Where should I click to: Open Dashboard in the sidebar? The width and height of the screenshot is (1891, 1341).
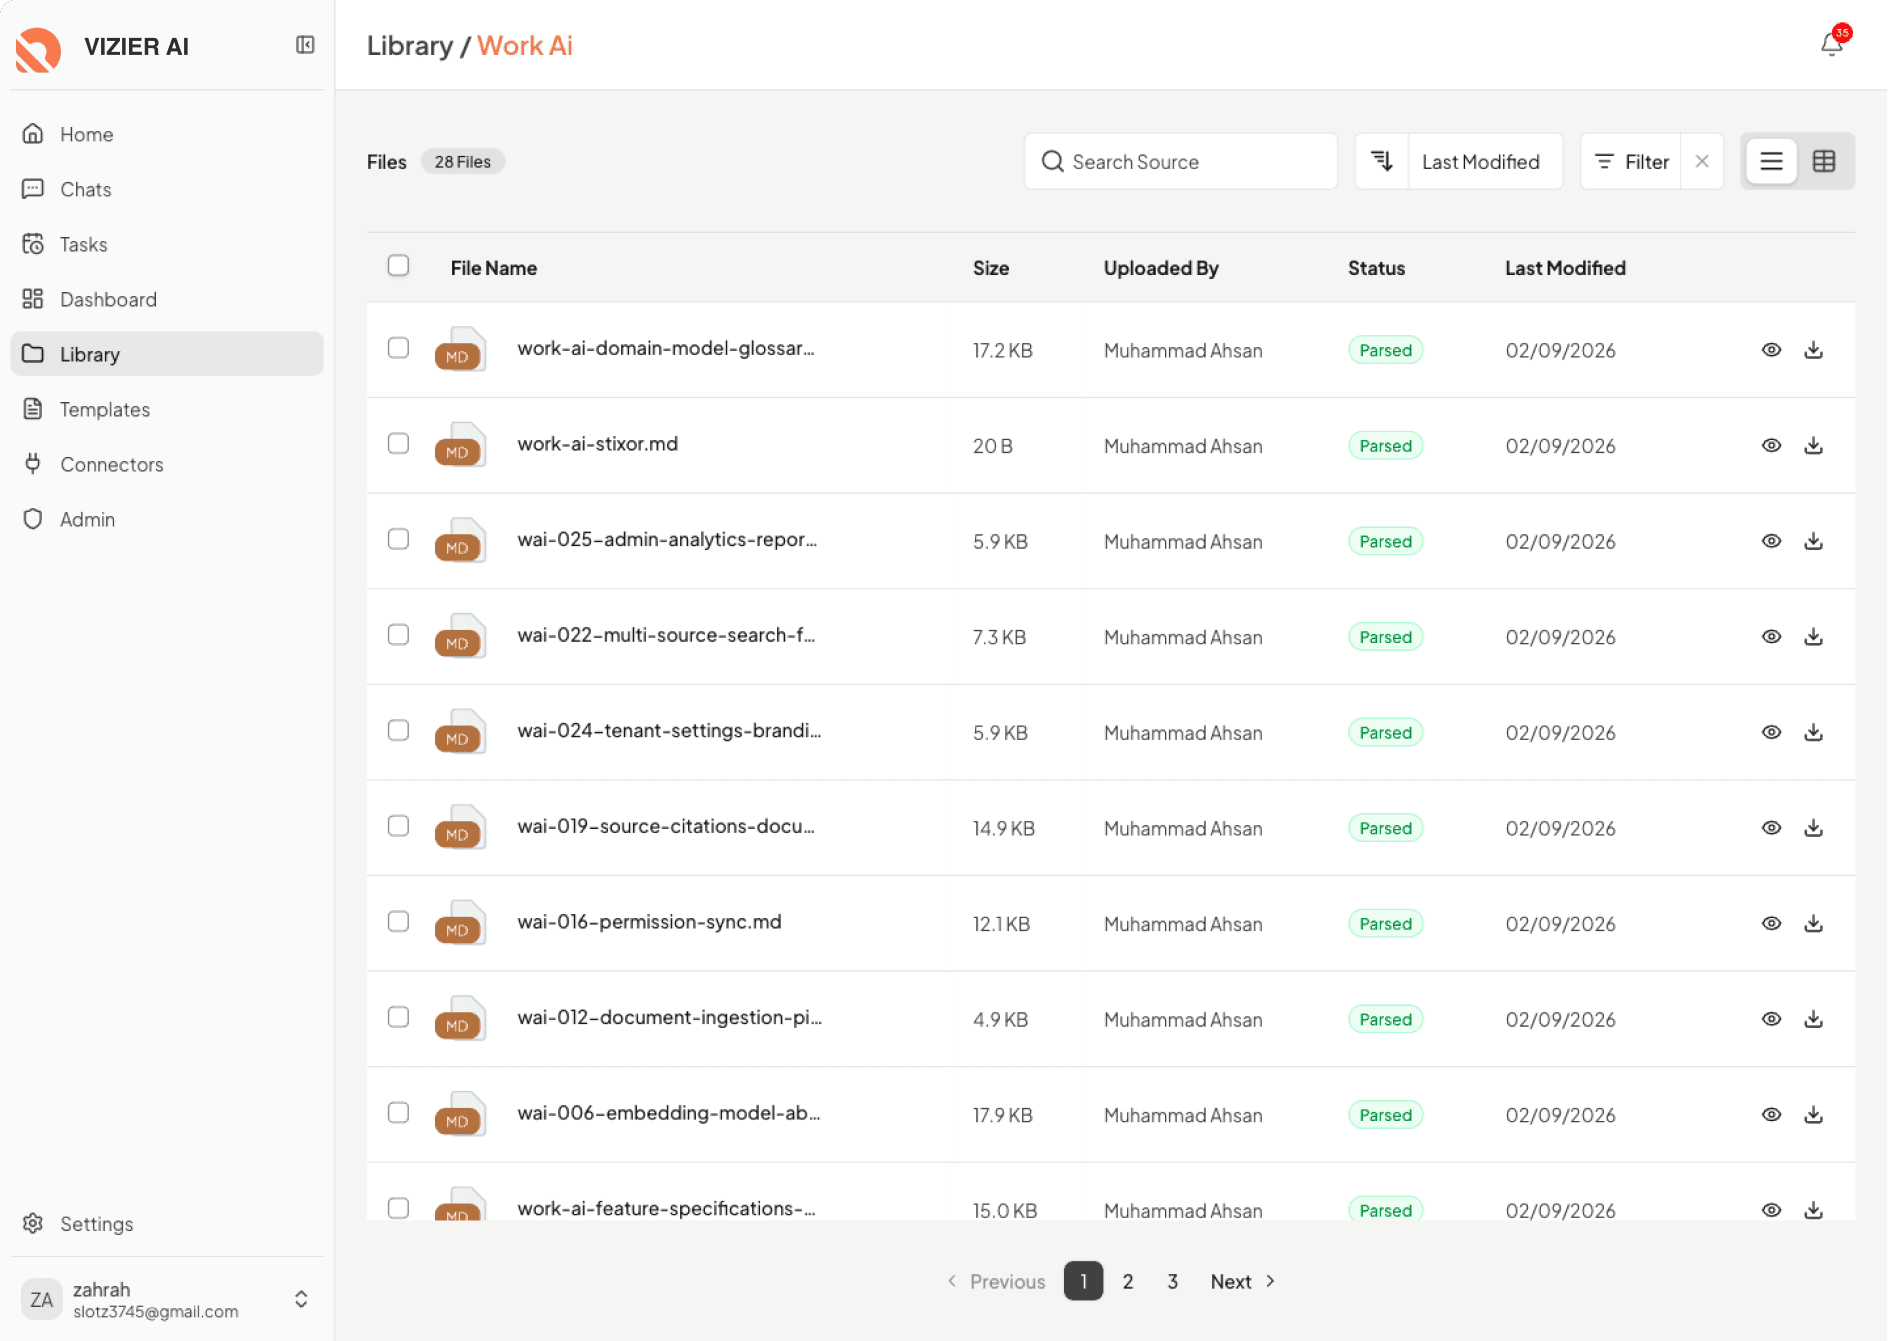click(167, 299)
